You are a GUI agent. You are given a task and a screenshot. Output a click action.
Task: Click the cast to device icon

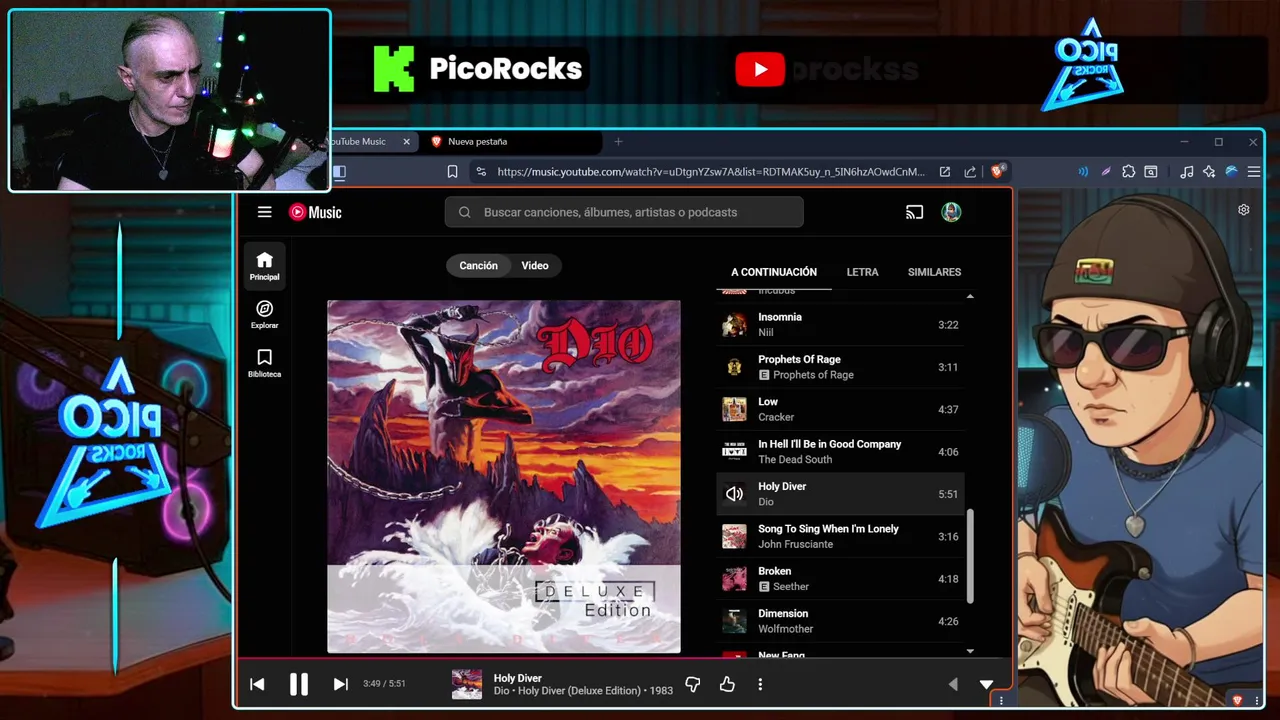coord(914,212)
